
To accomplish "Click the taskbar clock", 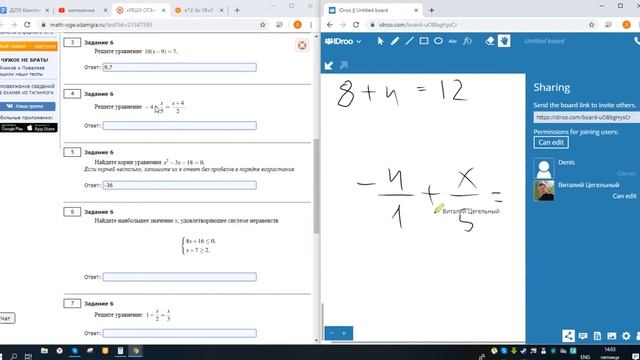I will click(x=610, y=353).
